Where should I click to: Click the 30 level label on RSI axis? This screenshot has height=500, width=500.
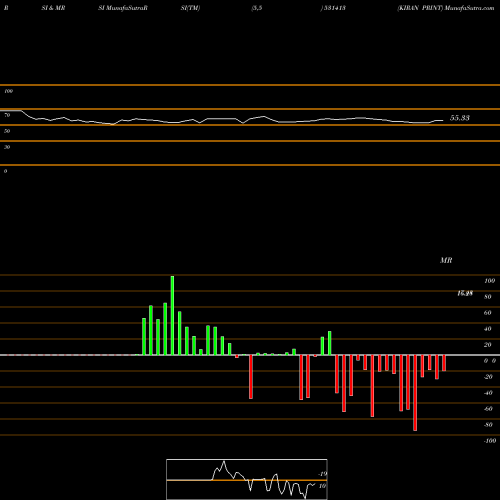tap(7, 147)
